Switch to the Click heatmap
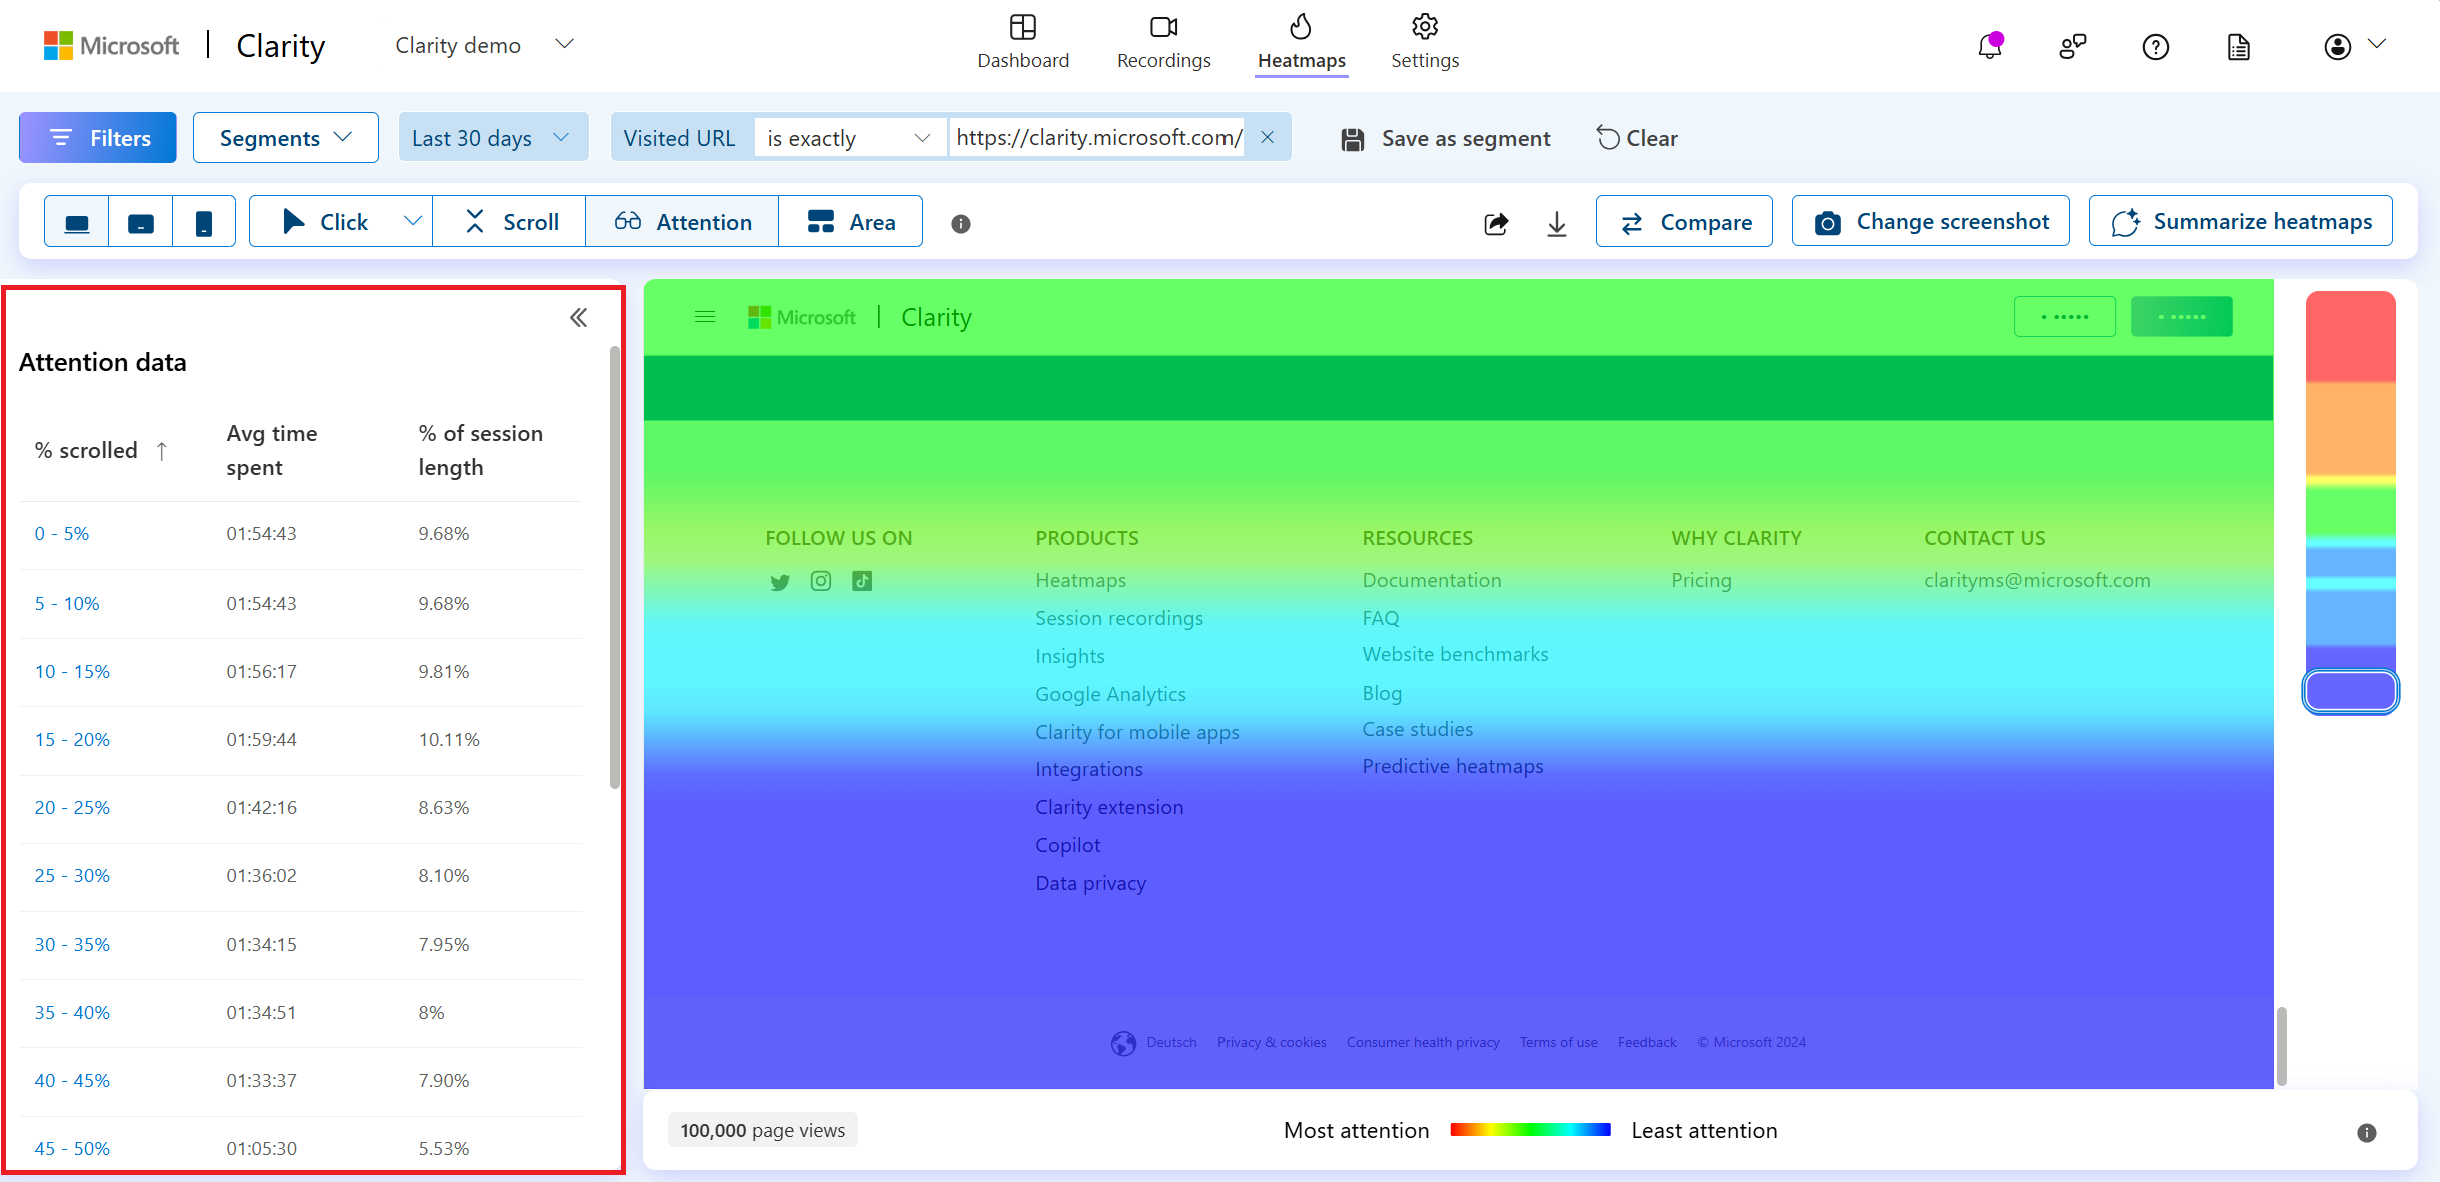Image resolution: width=2440 pixels, height=1182 pixels. pos(325,222)
